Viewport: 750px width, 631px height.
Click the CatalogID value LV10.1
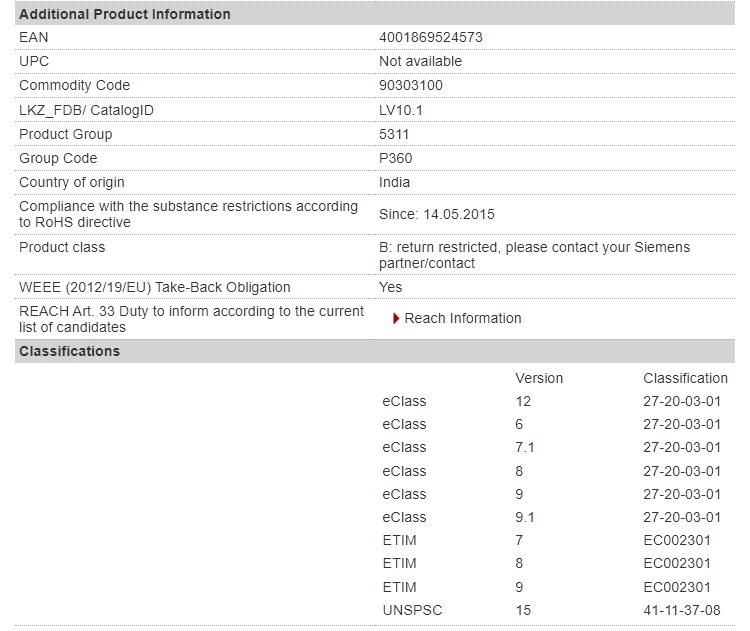coord(401,111)
